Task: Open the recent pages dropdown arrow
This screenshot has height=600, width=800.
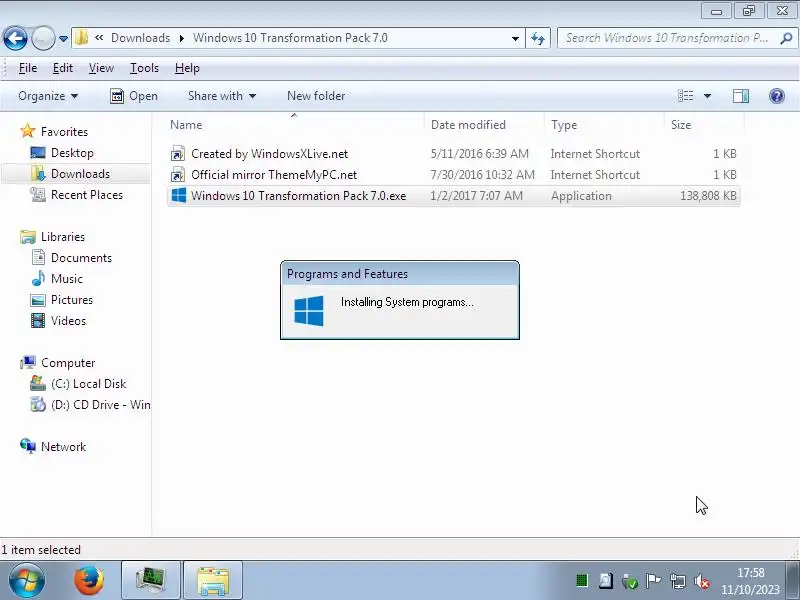Action: [63, 39]
